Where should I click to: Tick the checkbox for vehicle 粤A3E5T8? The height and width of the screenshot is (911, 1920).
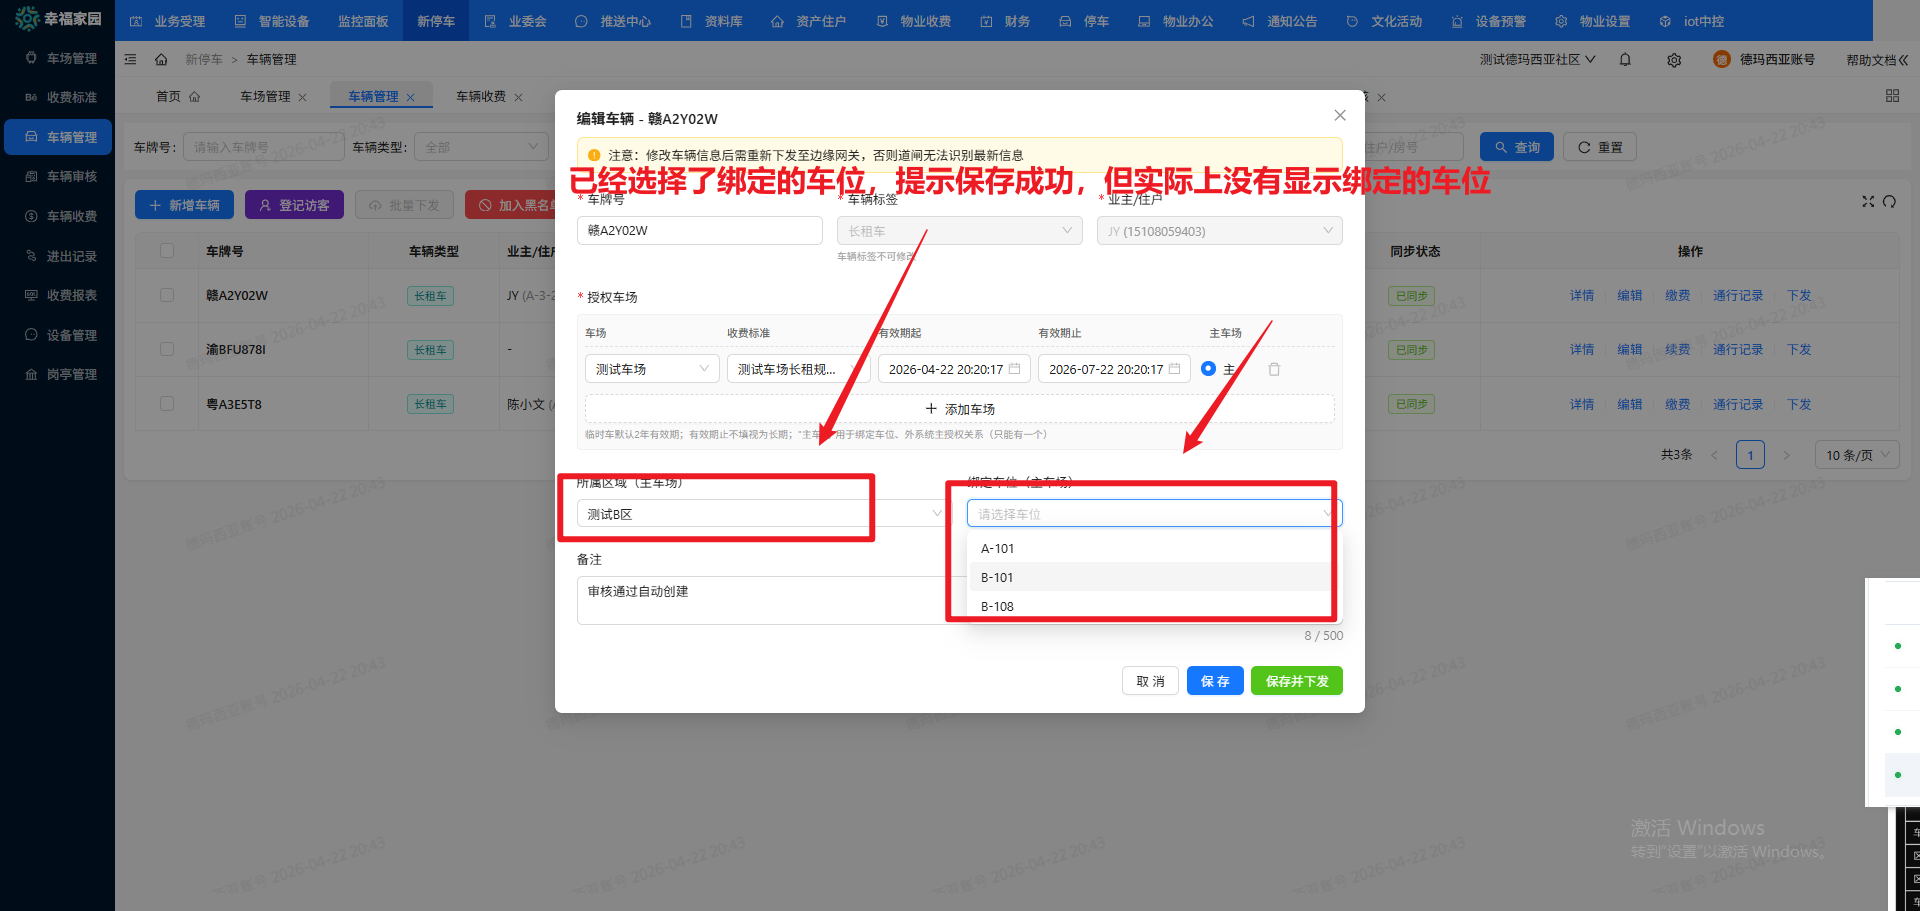[167, 404]
